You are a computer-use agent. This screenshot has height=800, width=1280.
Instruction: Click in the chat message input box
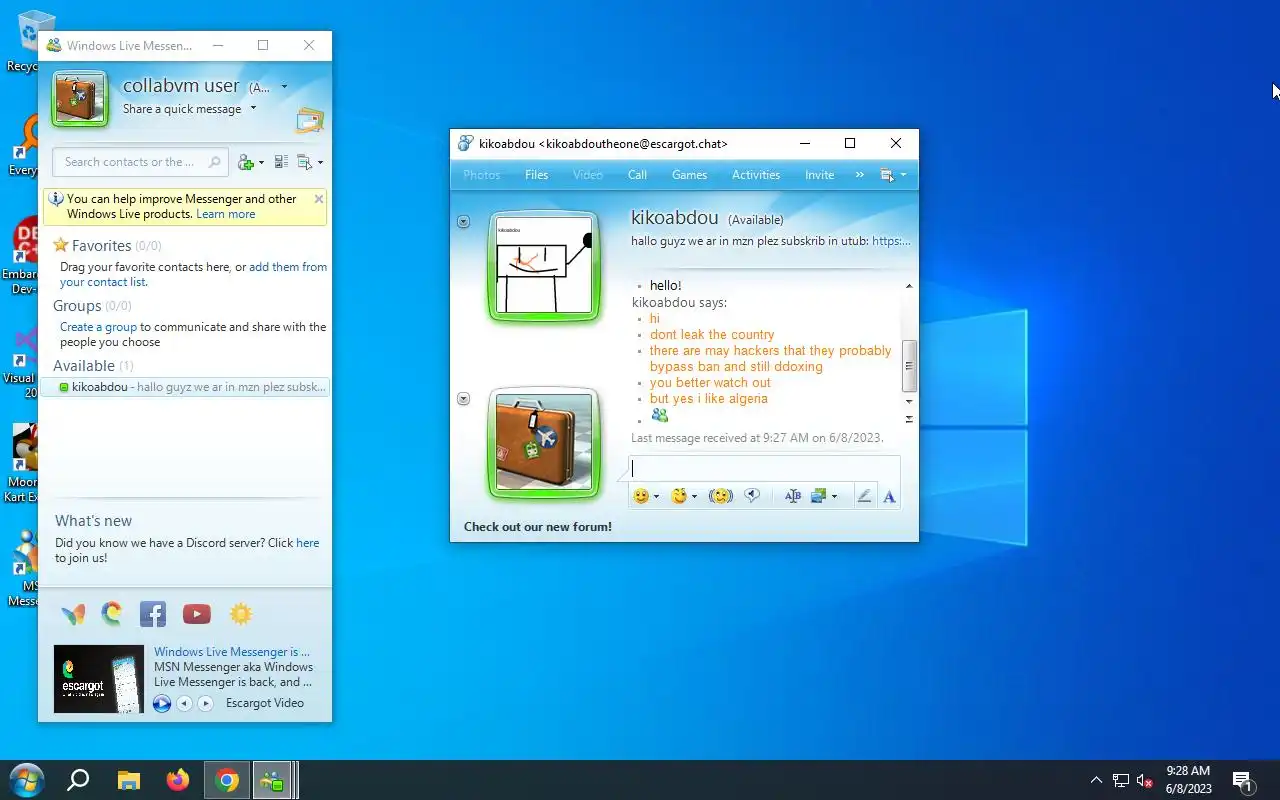click(x=764, y=469)
